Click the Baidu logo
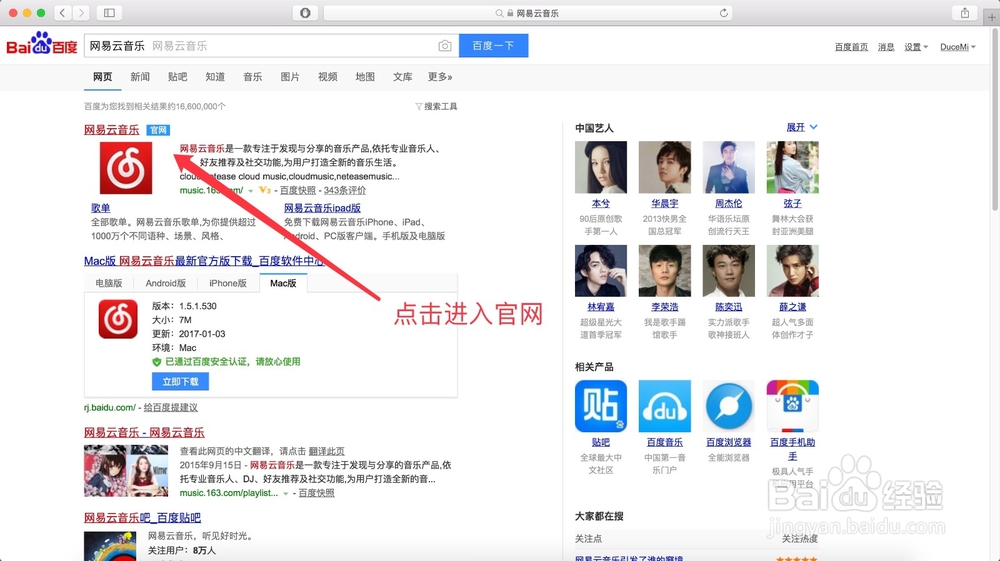 [x=41, y=44]
